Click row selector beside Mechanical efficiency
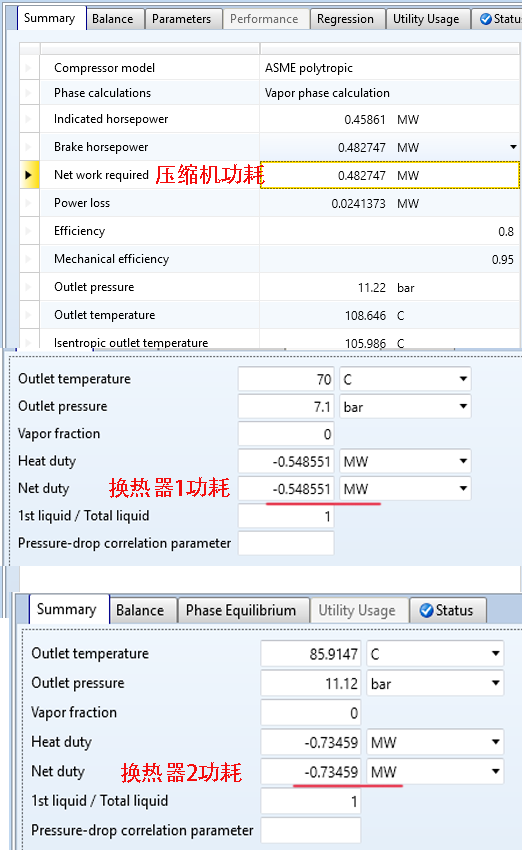Screen dimensions: 522x850 [x=29, y=259]
